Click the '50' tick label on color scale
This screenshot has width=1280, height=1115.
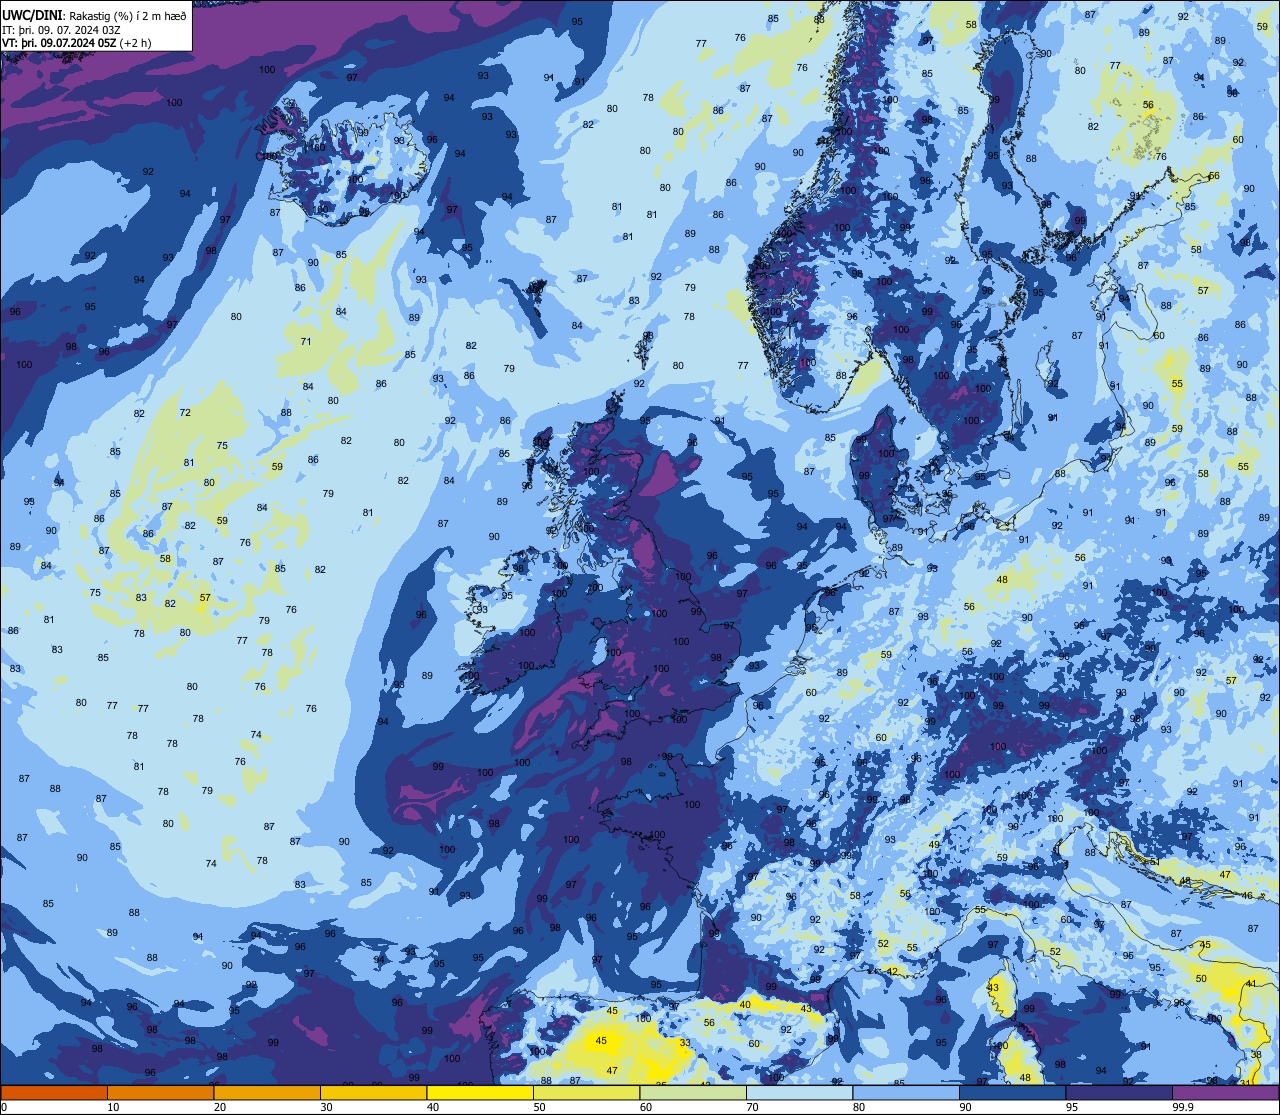(x=539, y=1107)
